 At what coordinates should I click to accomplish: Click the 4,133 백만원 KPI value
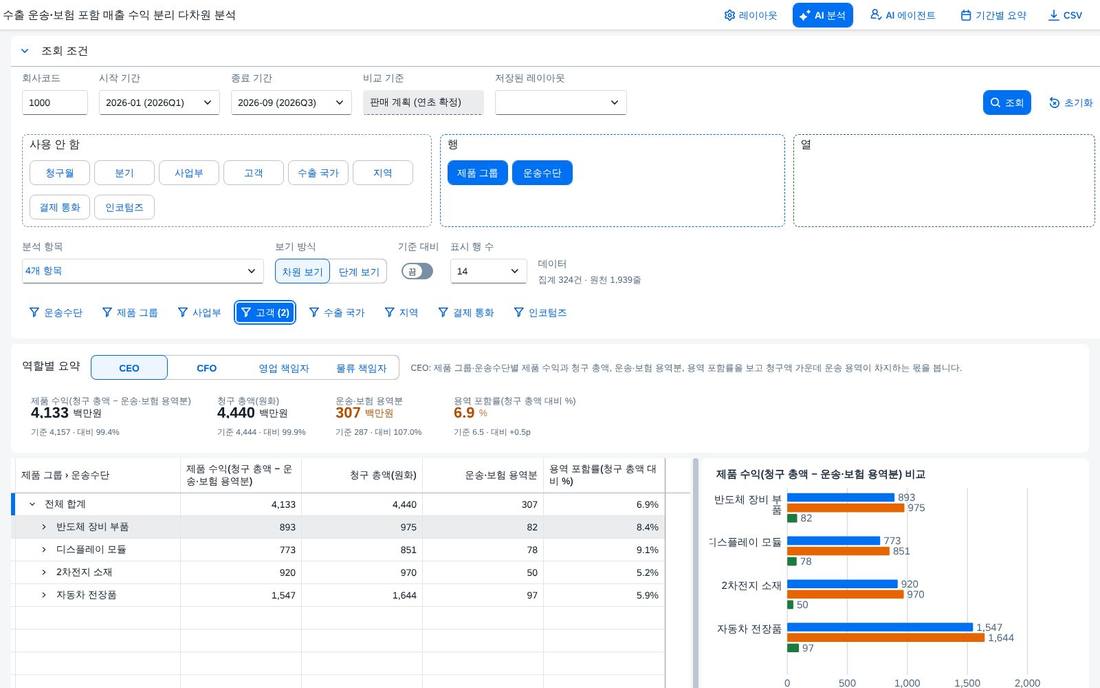[66, 413]
